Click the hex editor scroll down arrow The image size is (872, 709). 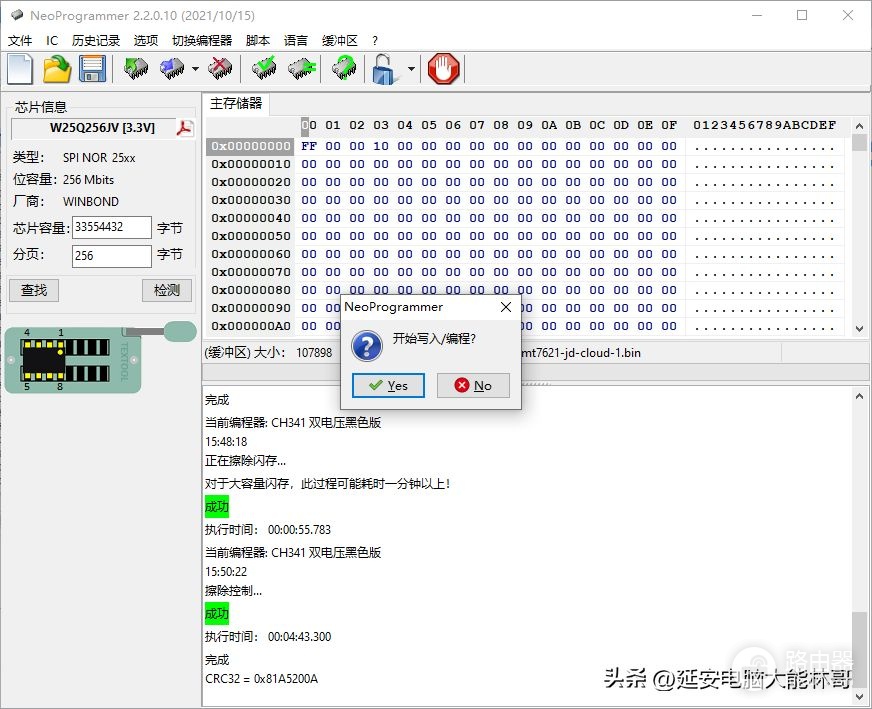tap(859, 329)
